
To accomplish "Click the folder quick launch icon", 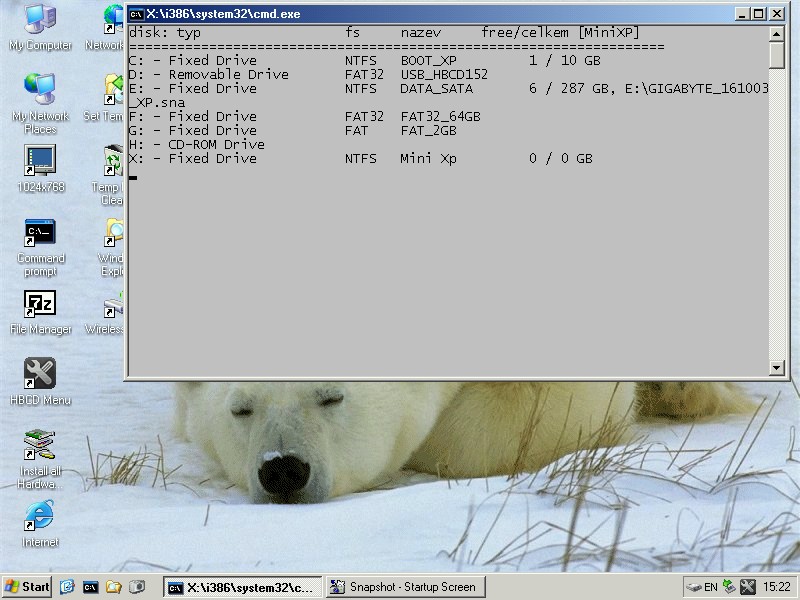I will click(x=114, y=587).
